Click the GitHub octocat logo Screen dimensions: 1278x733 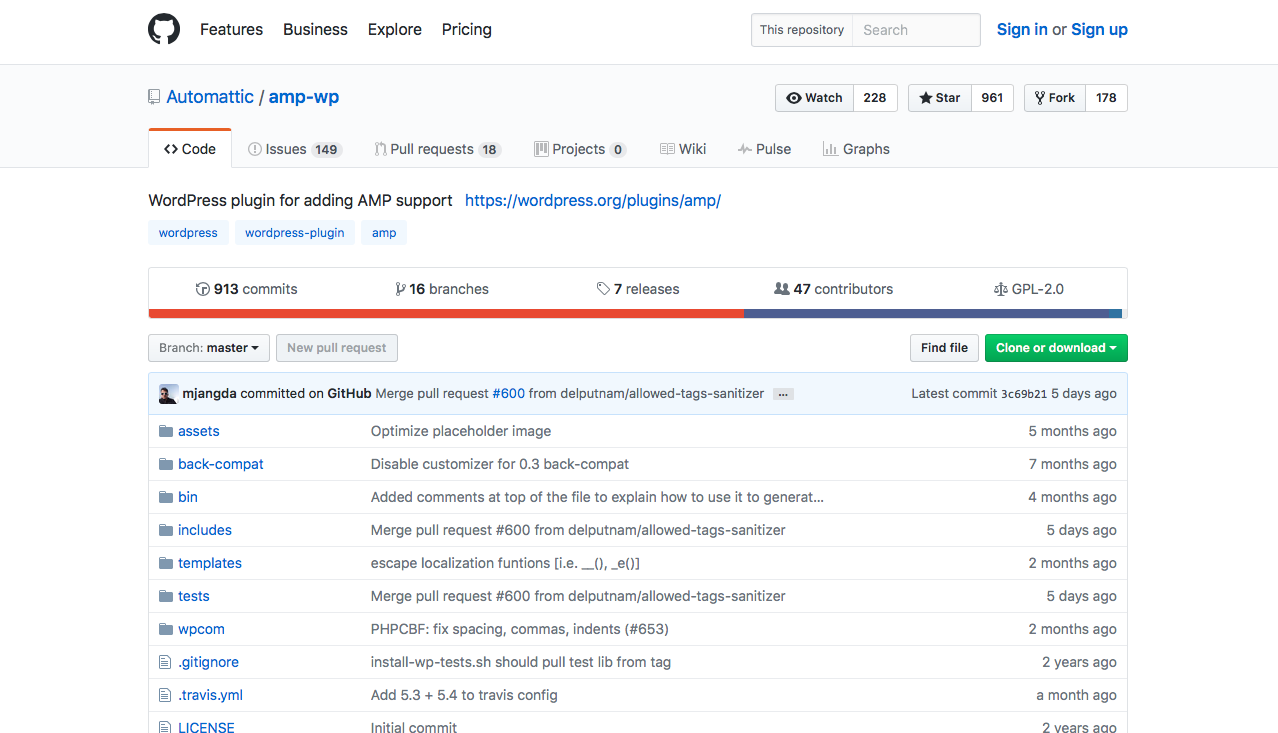(164, 29)
